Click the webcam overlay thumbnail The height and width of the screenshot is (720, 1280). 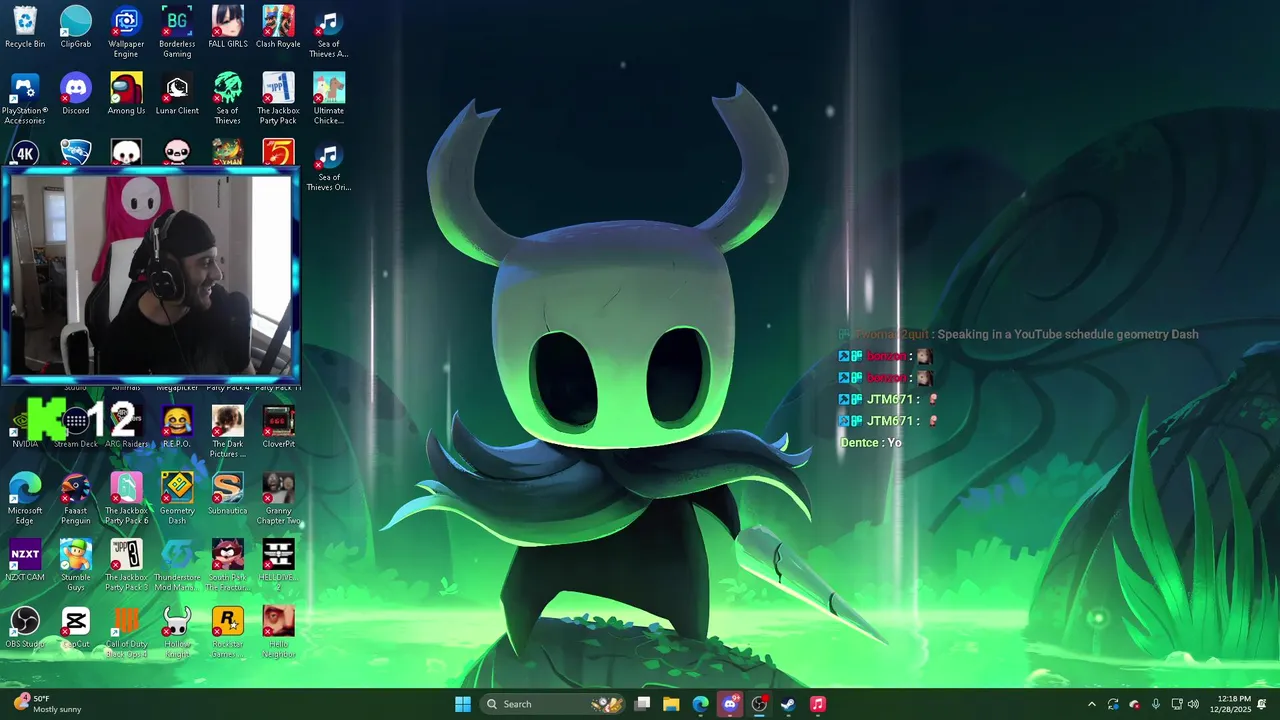(150, 276)
